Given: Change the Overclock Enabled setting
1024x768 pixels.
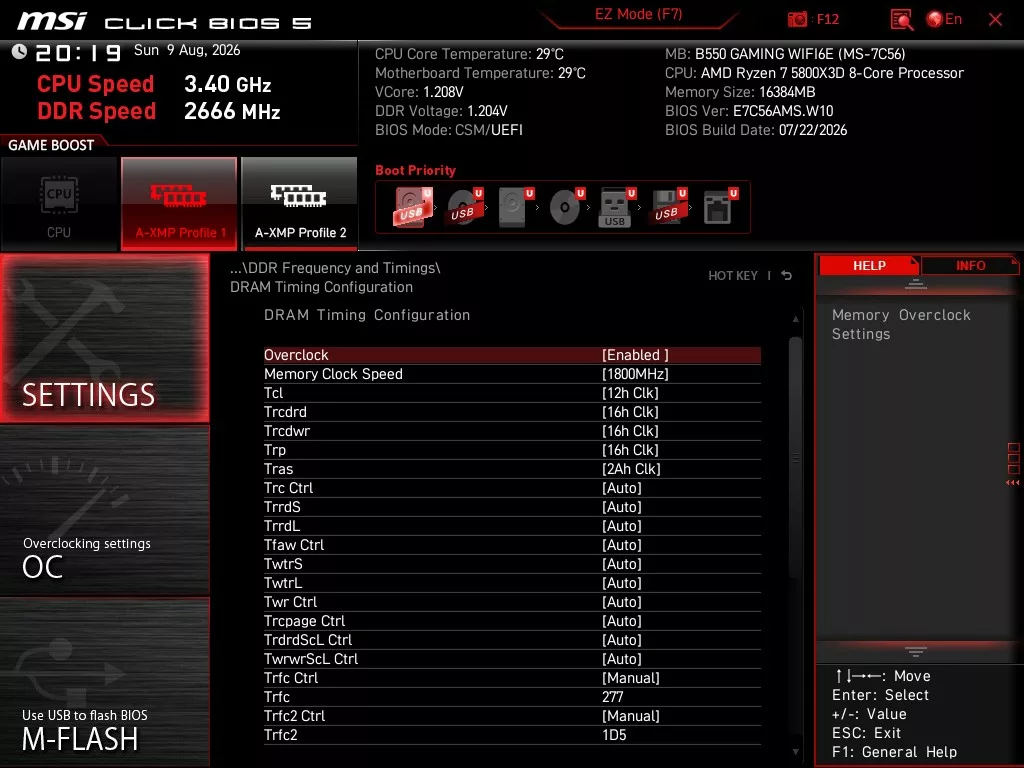Looking at the screenshot, I should [x=512, y=355].
